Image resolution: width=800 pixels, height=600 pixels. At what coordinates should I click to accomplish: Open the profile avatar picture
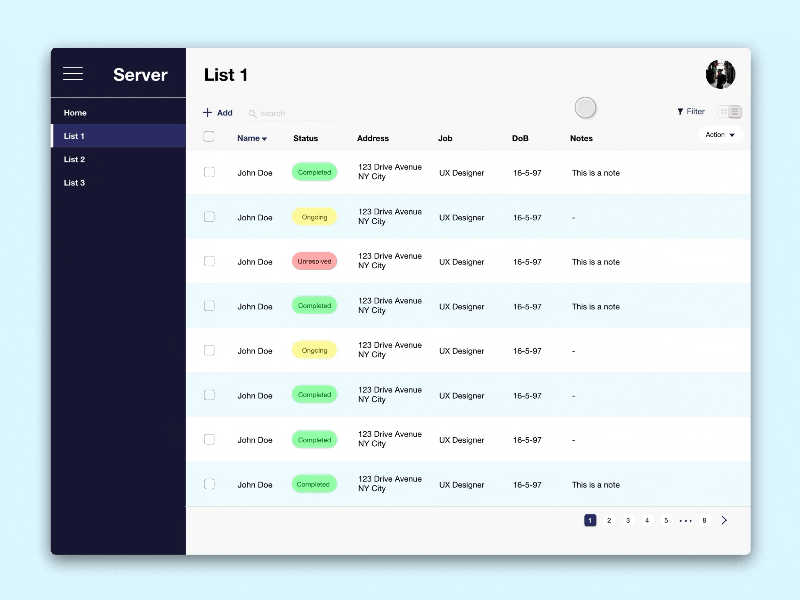click(719, 74)
